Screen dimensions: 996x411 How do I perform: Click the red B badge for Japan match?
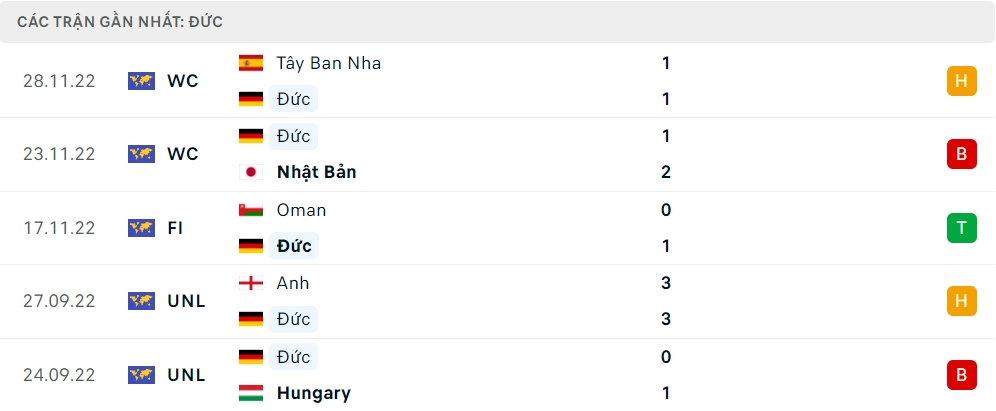(x=961, y=154)
